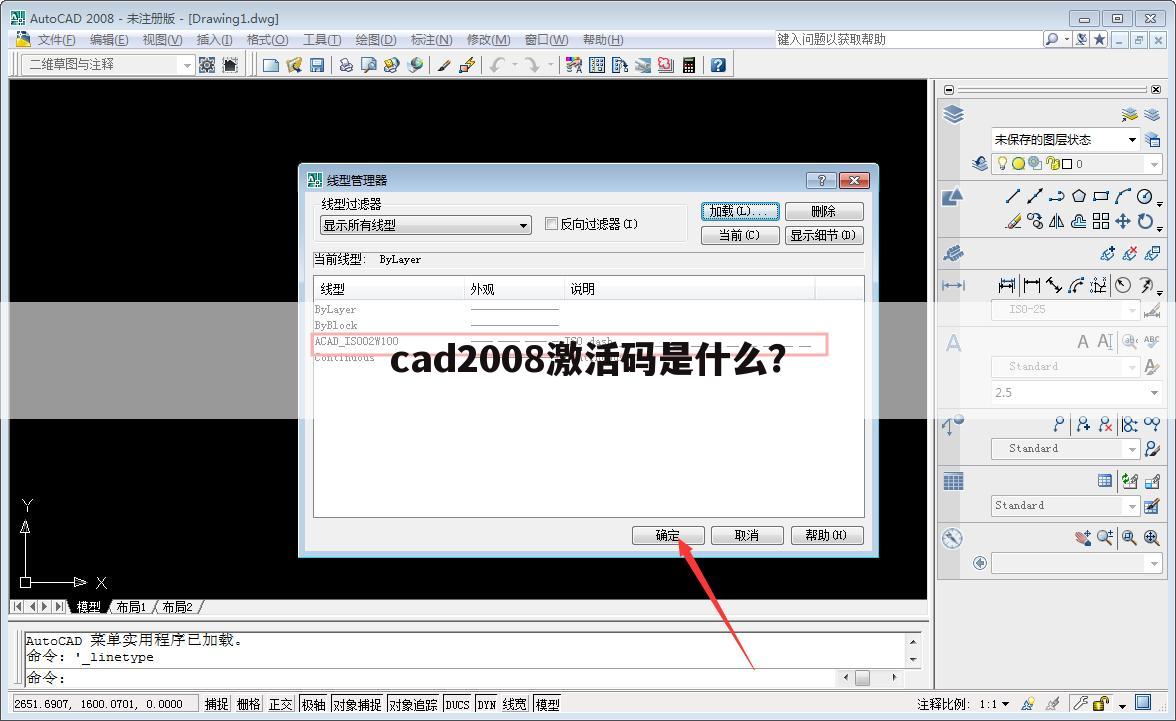
Task: Select the Aligned dimension tool
Action: tap(1053, 285)
